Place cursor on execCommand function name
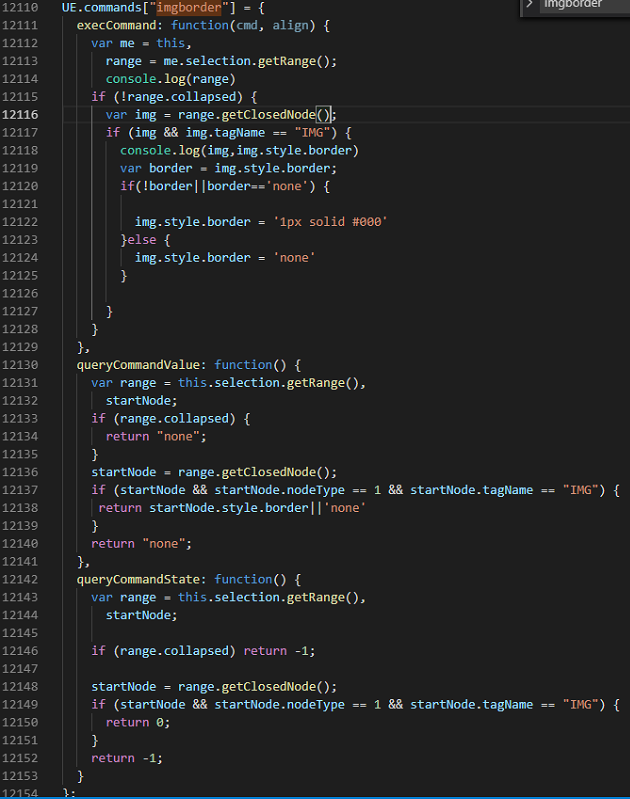The width and height of the screenshot is (630, 799). click(116, 25)
